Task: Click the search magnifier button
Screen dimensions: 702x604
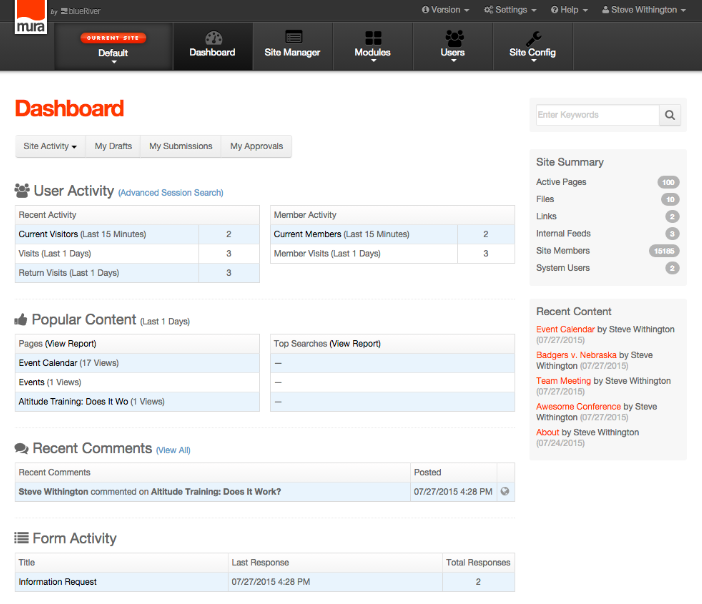Action: [x=670, y=115]
